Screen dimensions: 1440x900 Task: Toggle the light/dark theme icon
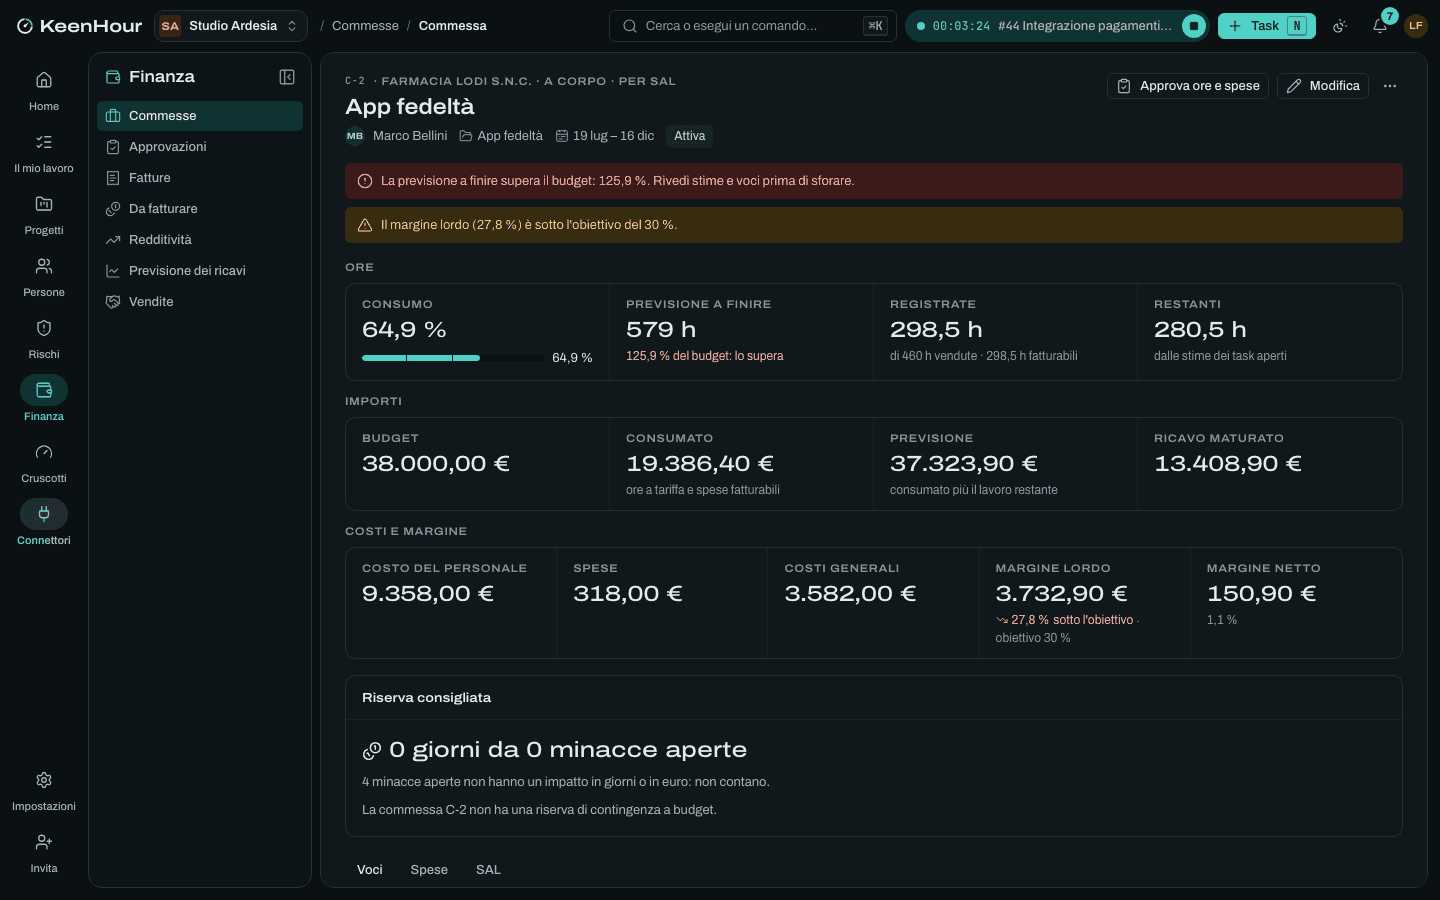[1340, 26]
